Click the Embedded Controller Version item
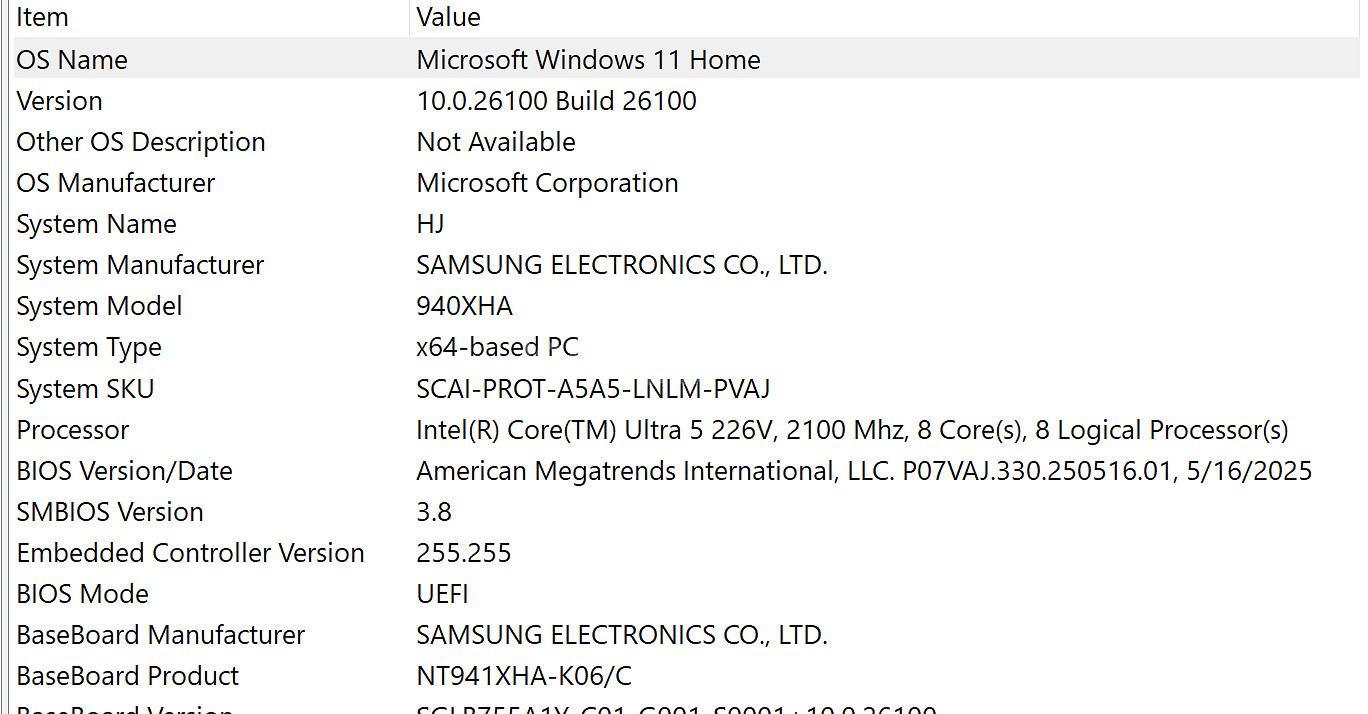This screenshot has width=1368, height=714. (191, 553)
